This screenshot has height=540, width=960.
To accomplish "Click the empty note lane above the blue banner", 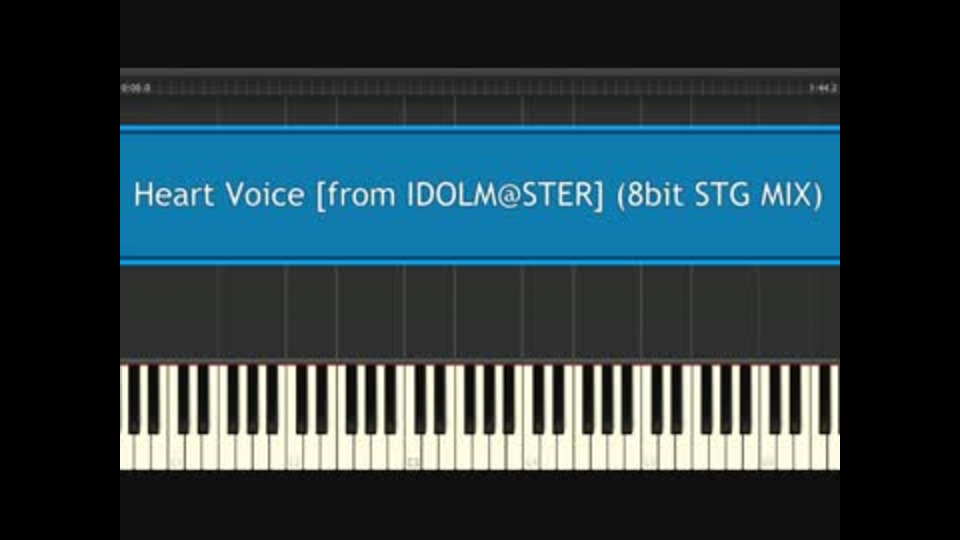I will click(480, 110).
